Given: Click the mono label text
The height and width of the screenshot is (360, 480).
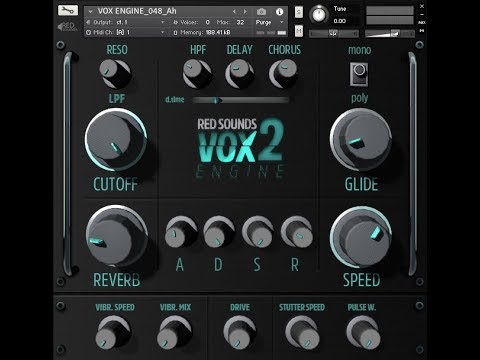Looking at the screenshot, I should coord(359,50).
